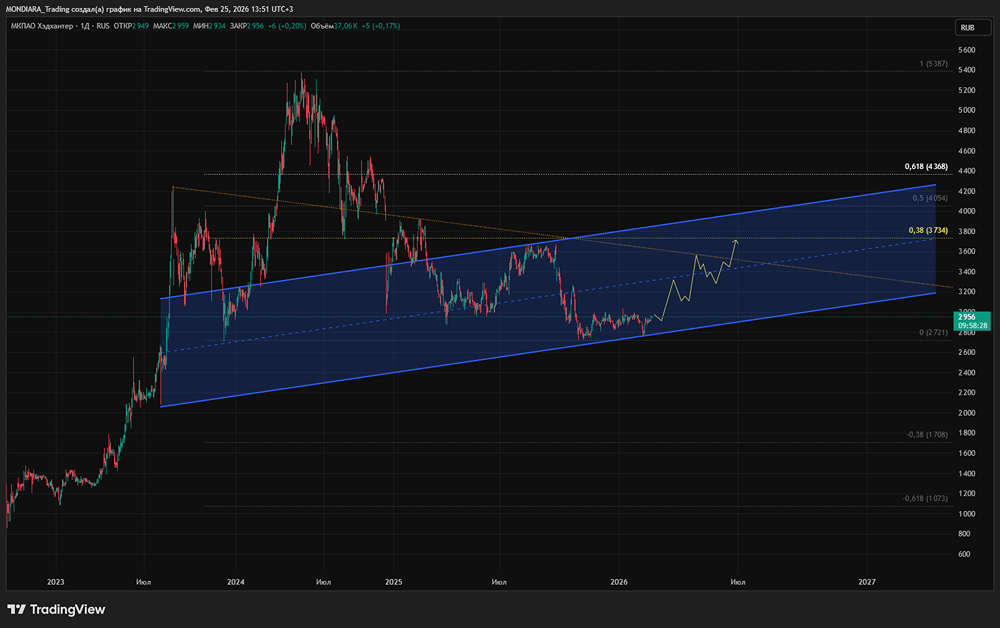Select the Fibonacci label -0,38 (1 708)
The height and width of the screenshot is (628, 1000).
point(927,434)
